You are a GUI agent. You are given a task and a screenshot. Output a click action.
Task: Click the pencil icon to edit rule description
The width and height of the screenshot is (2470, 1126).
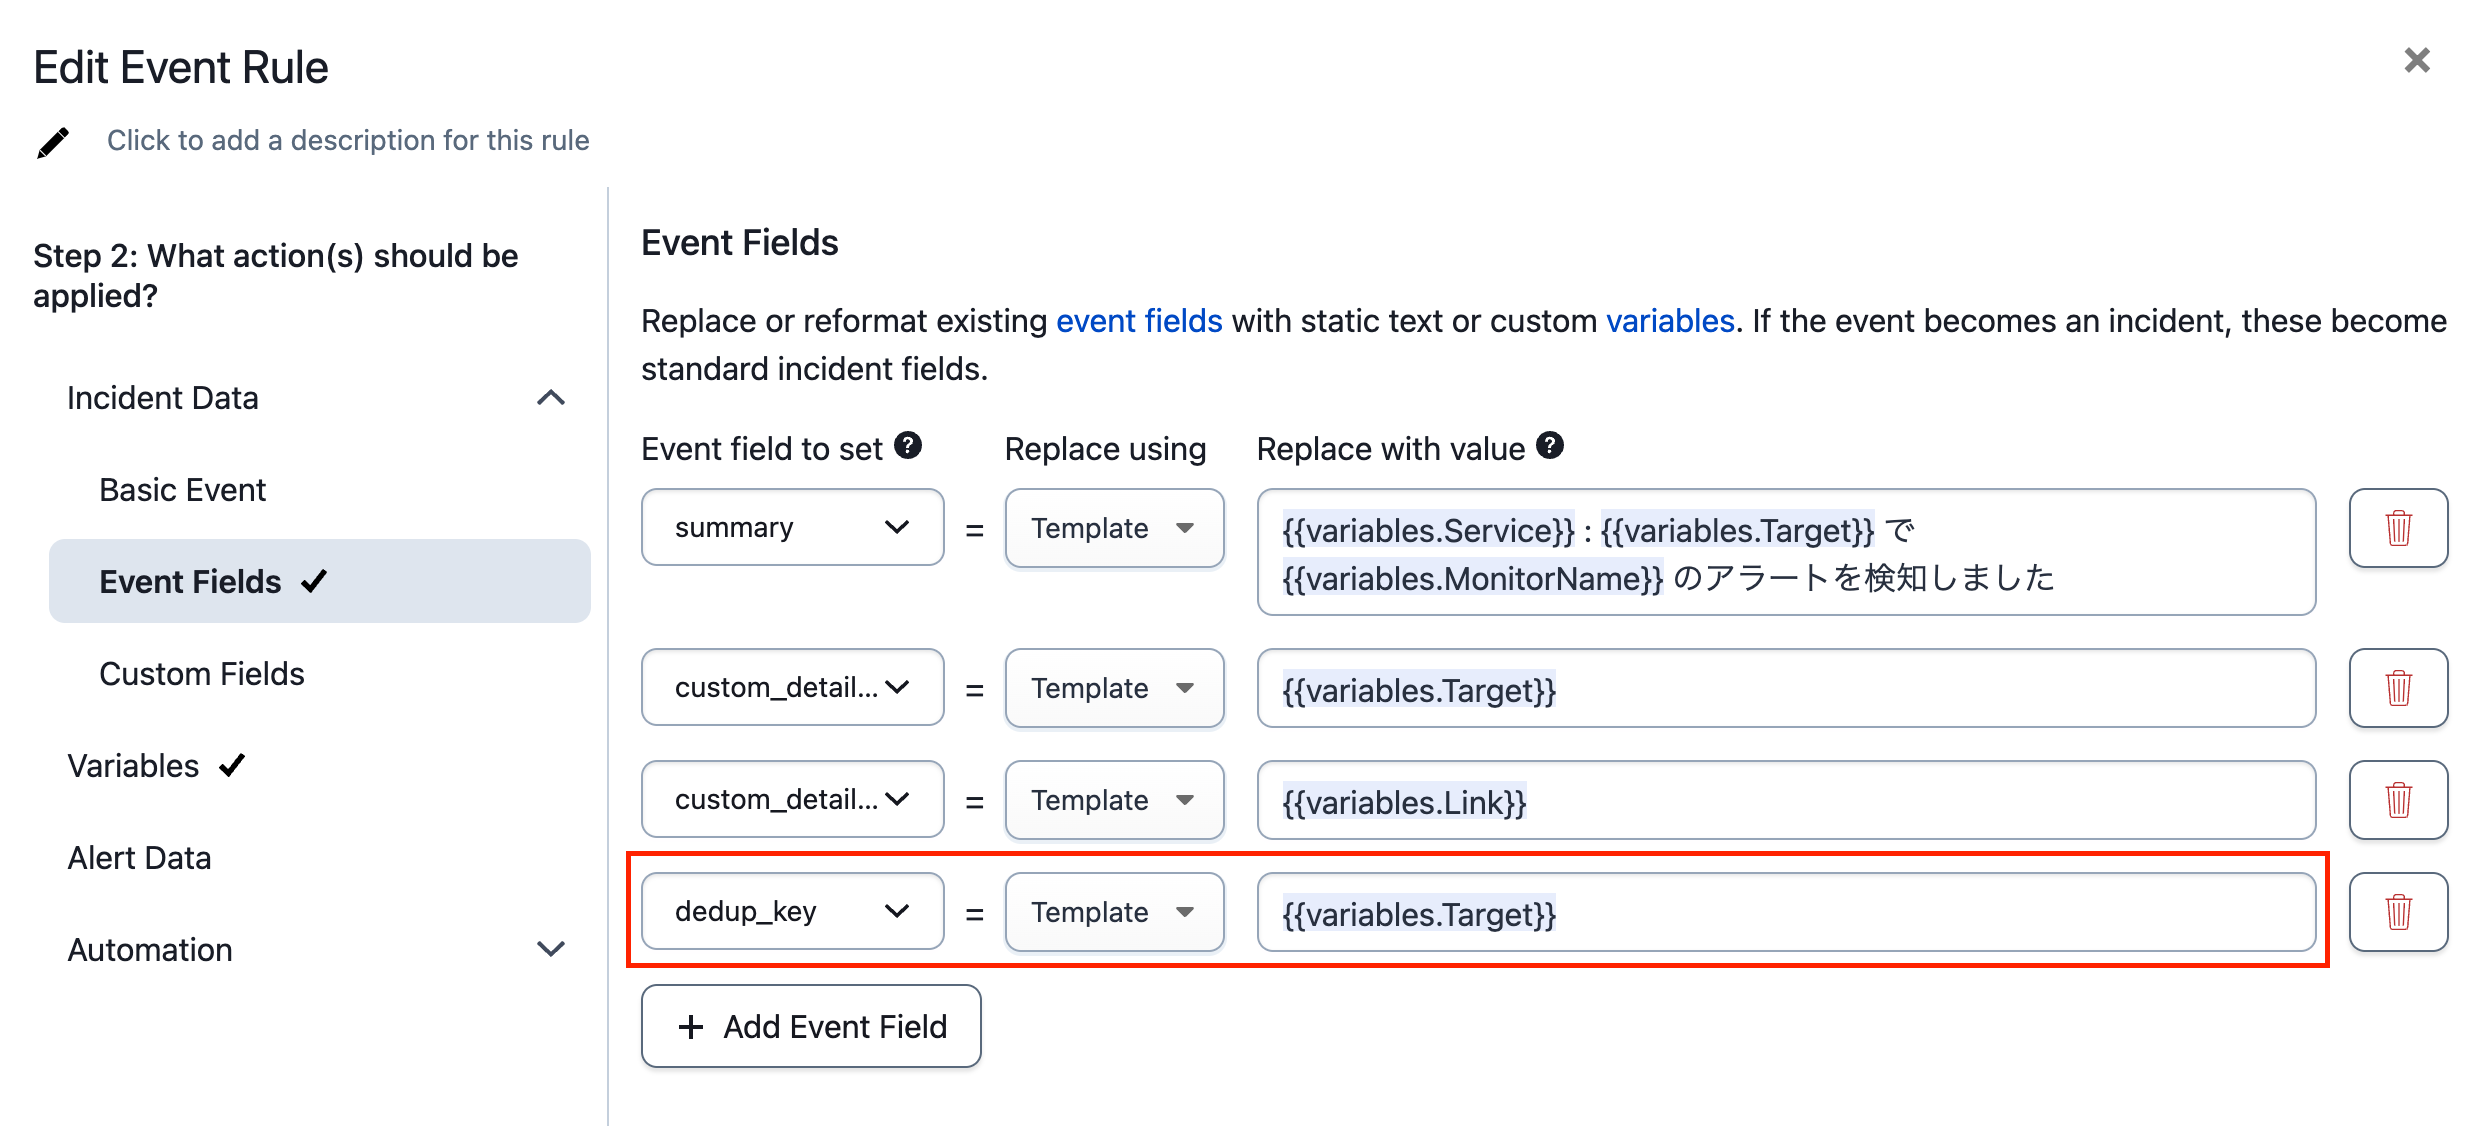[53, 141]
